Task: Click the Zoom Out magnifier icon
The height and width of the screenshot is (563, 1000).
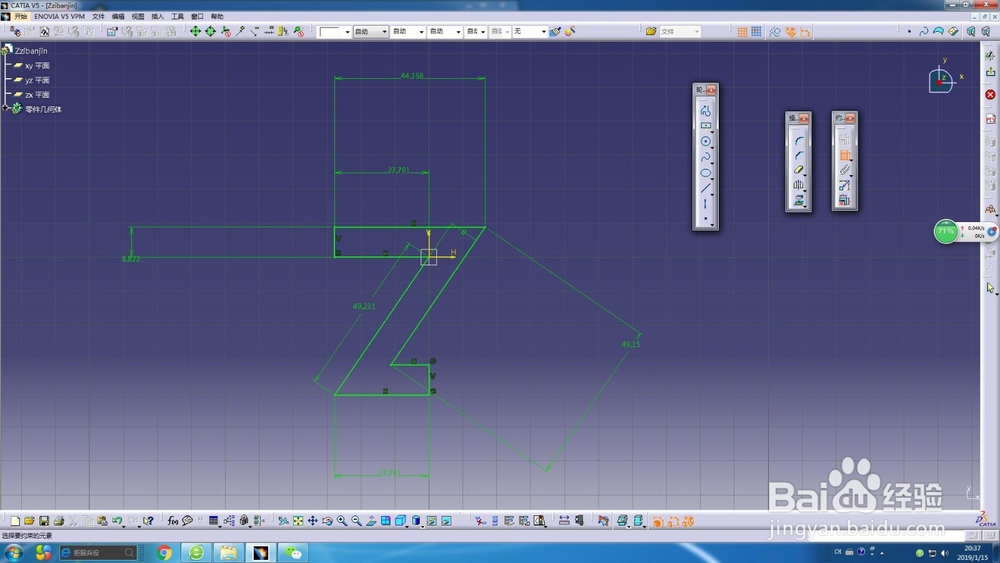Action: 357,521
